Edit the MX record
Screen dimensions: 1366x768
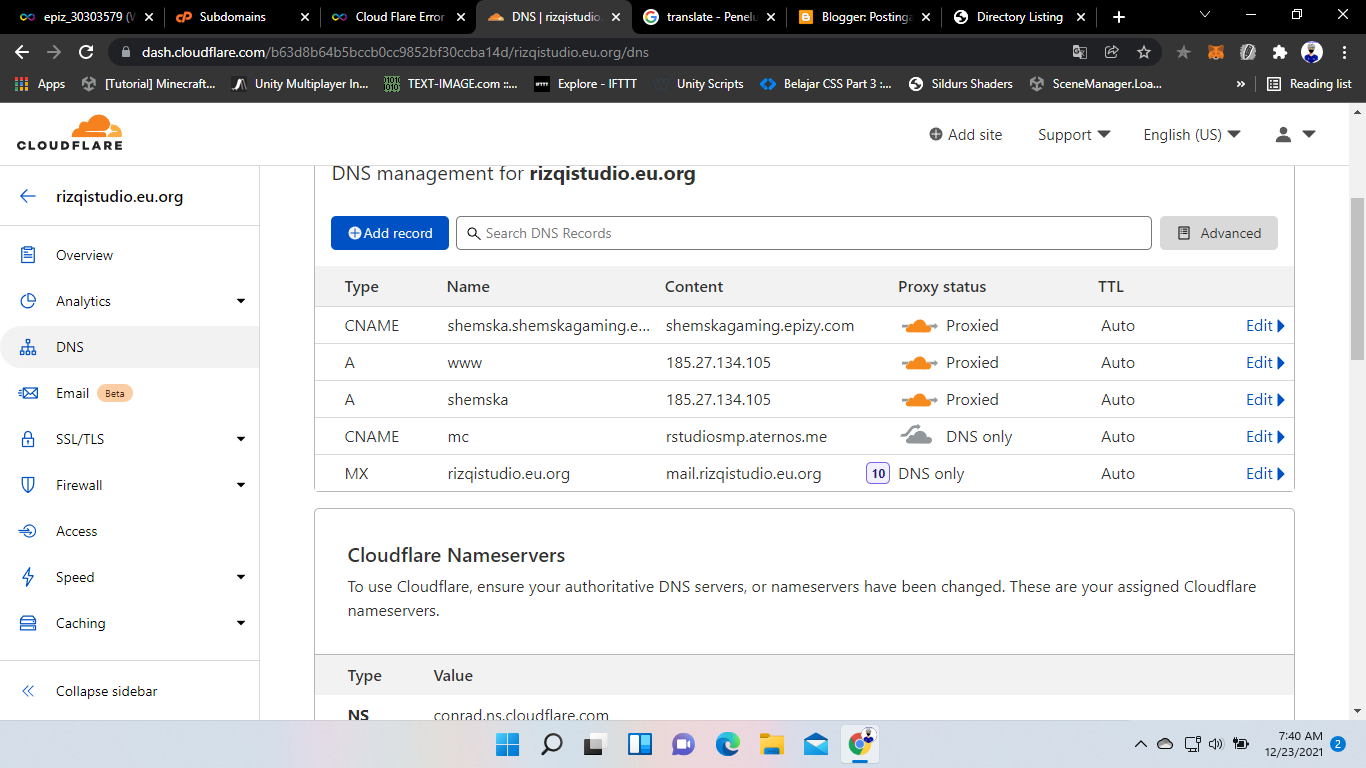pos(1265,473)
